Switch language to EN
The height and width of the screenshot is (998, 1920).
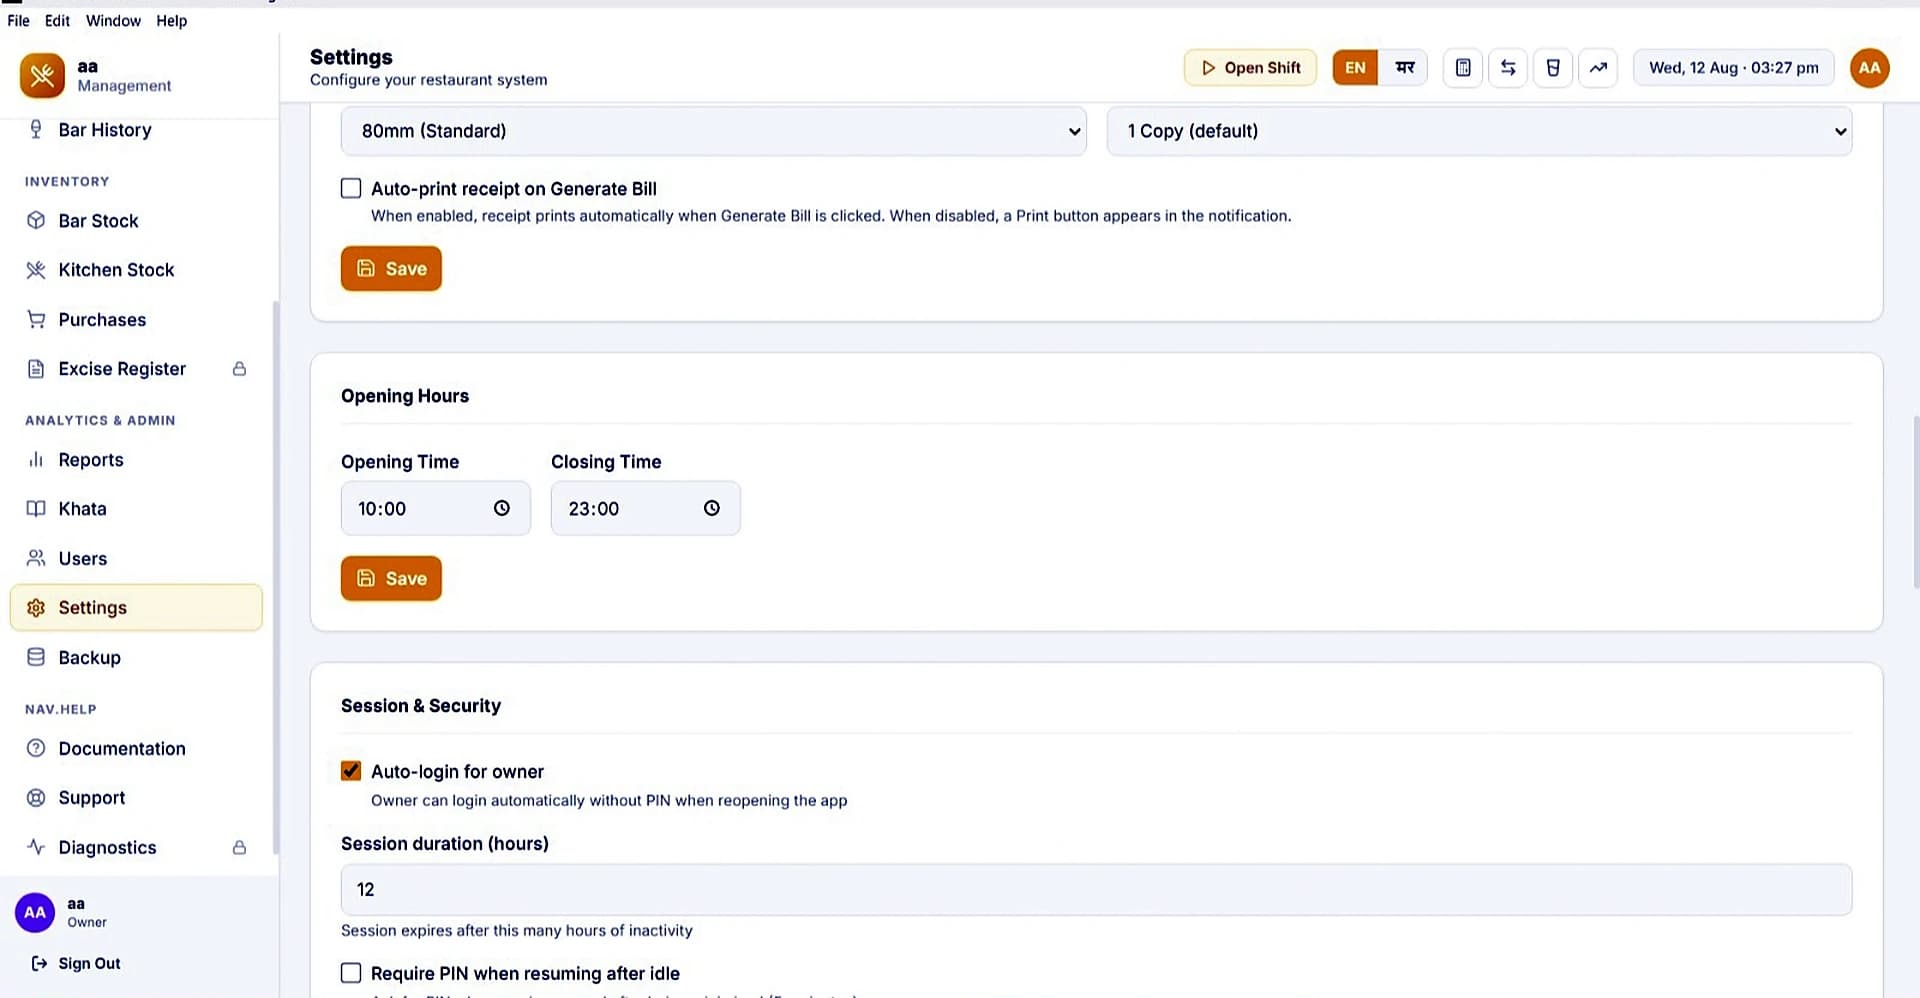click(1355, 68)
